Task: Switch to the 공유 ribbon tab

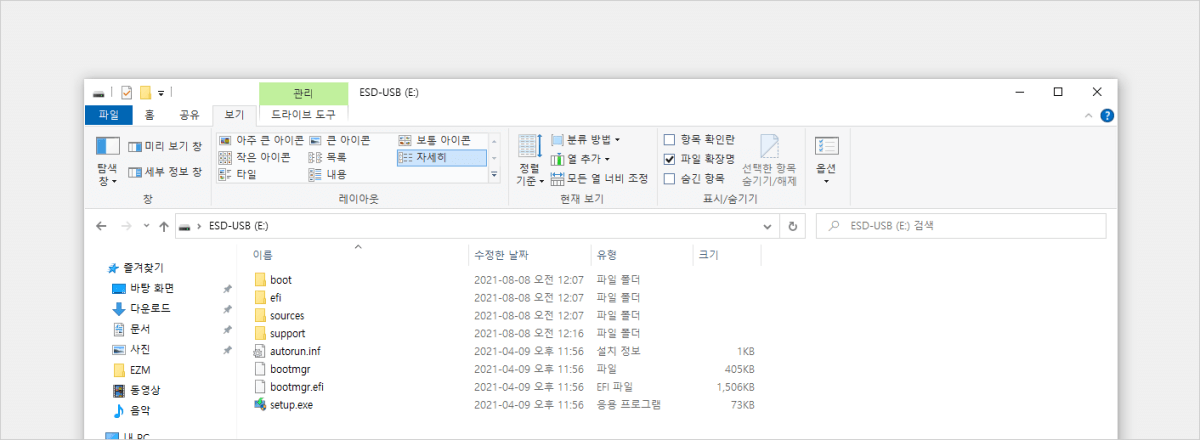Action: click(189, 115)
